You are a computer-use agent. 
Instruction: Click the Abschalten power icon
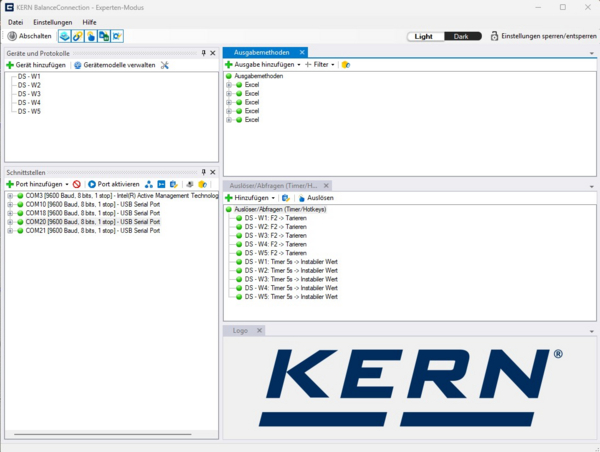pos(12,36)
